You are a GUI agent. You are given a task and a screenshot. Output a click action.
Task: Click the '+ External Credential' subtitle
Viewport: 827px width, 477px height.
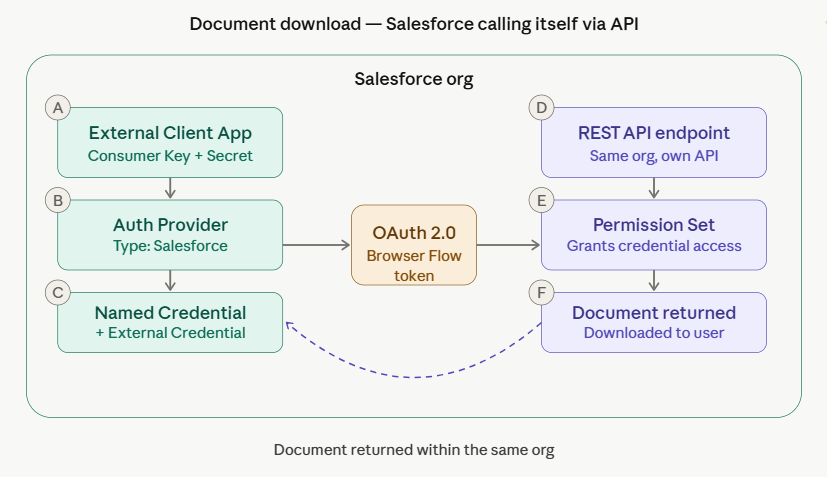point(170,333)
